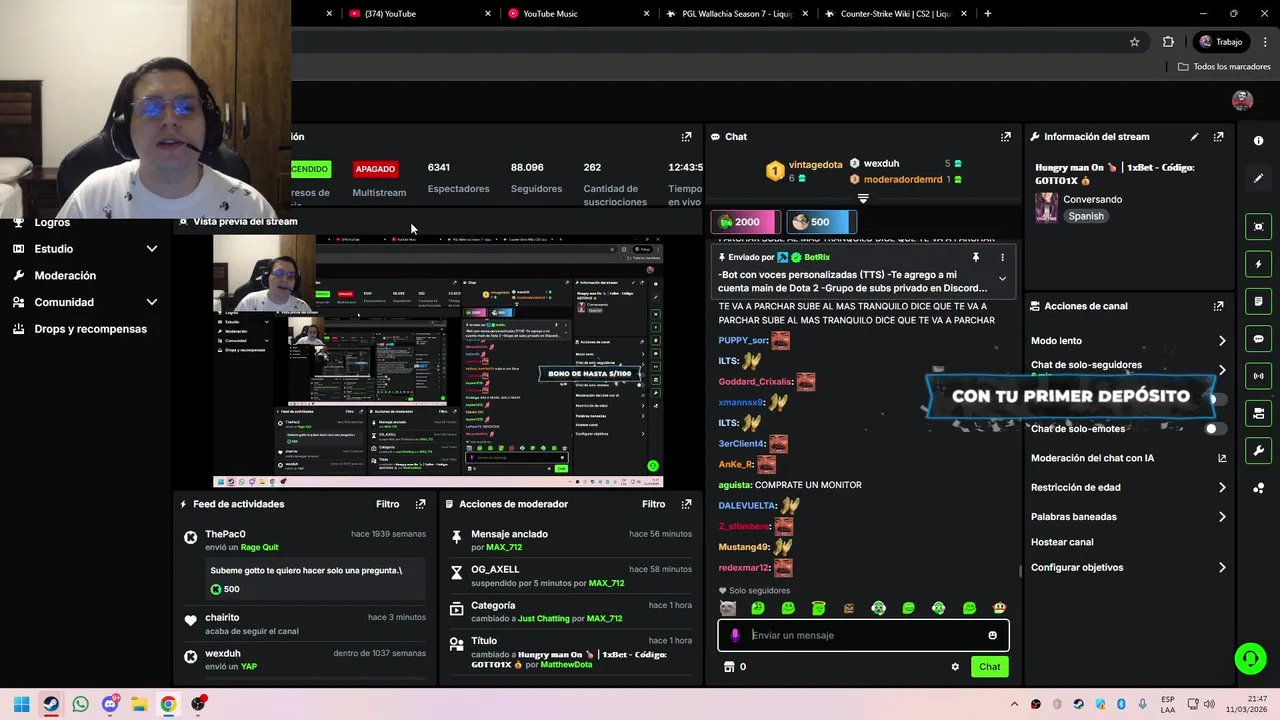Expand Restricción de edad options

(x=1222, y=488)
